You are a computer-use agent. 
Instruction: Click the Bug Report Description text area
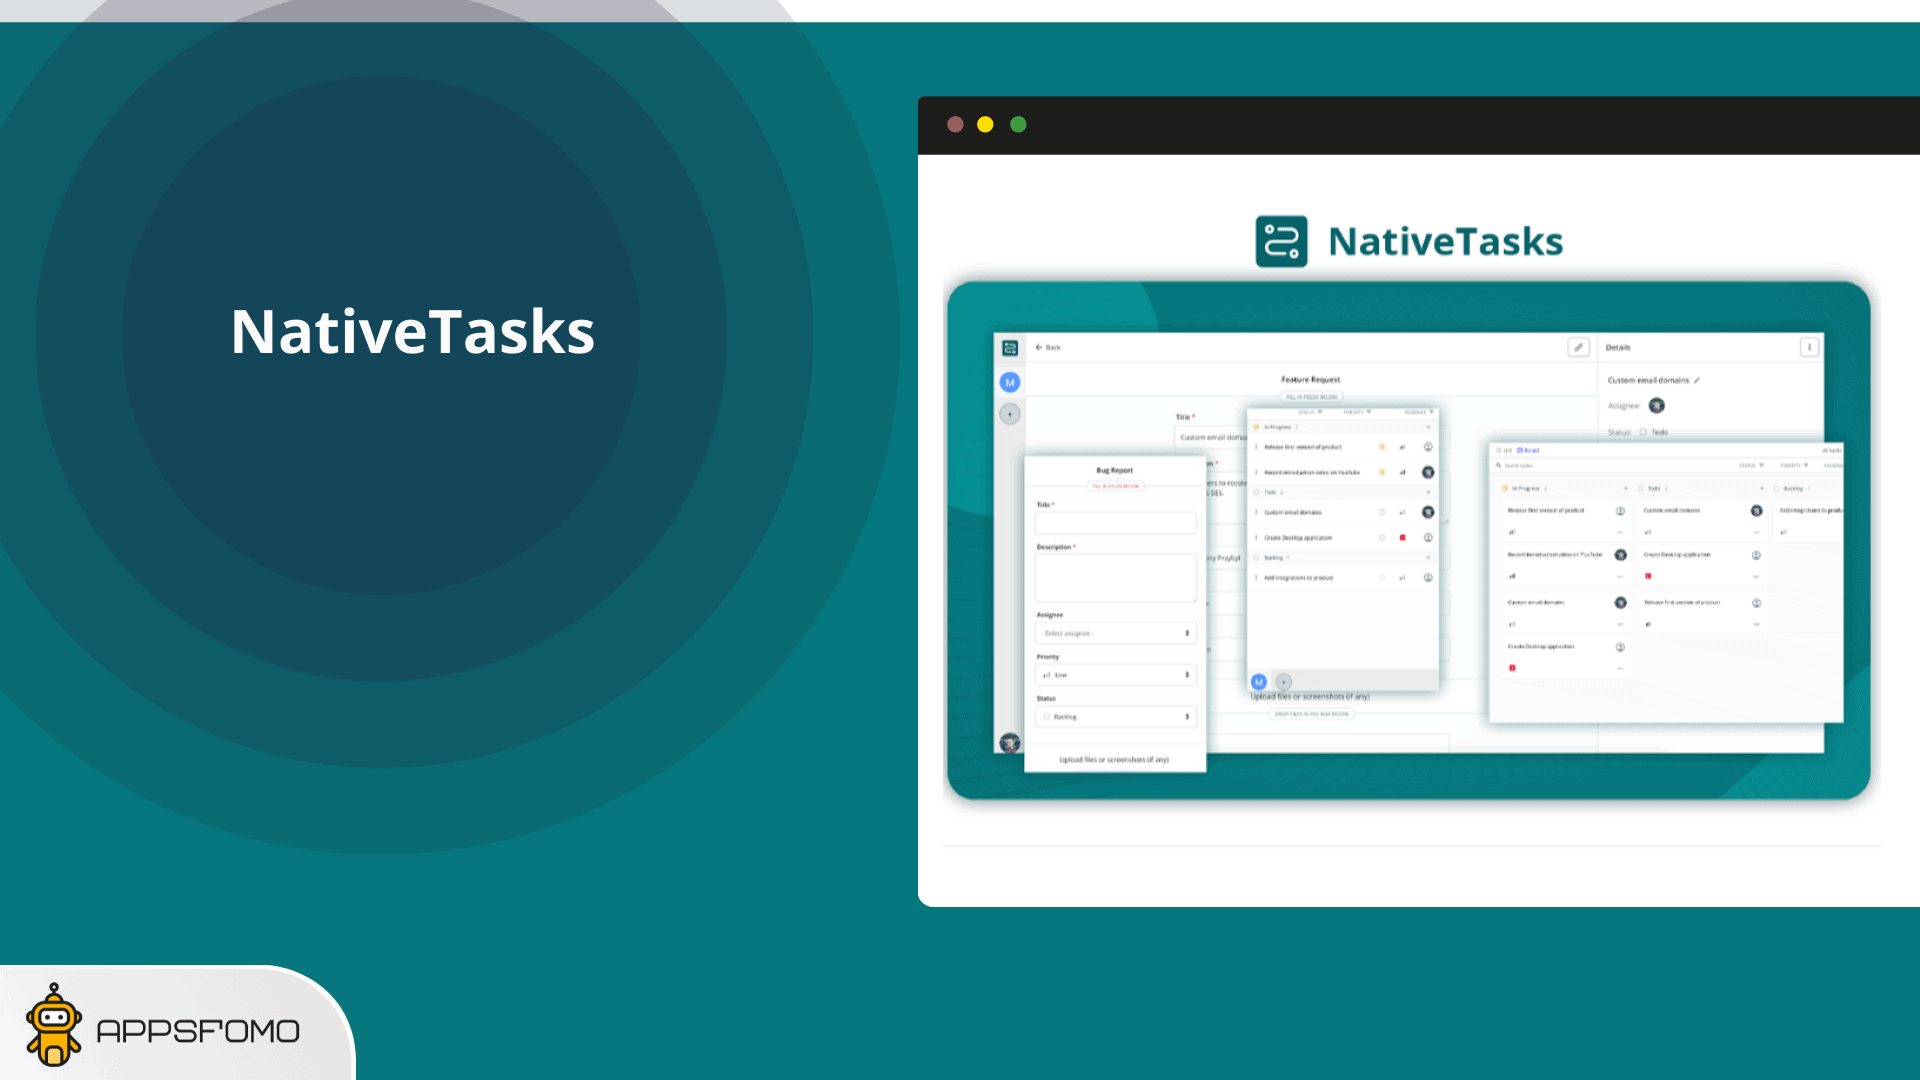[1115, 578]
